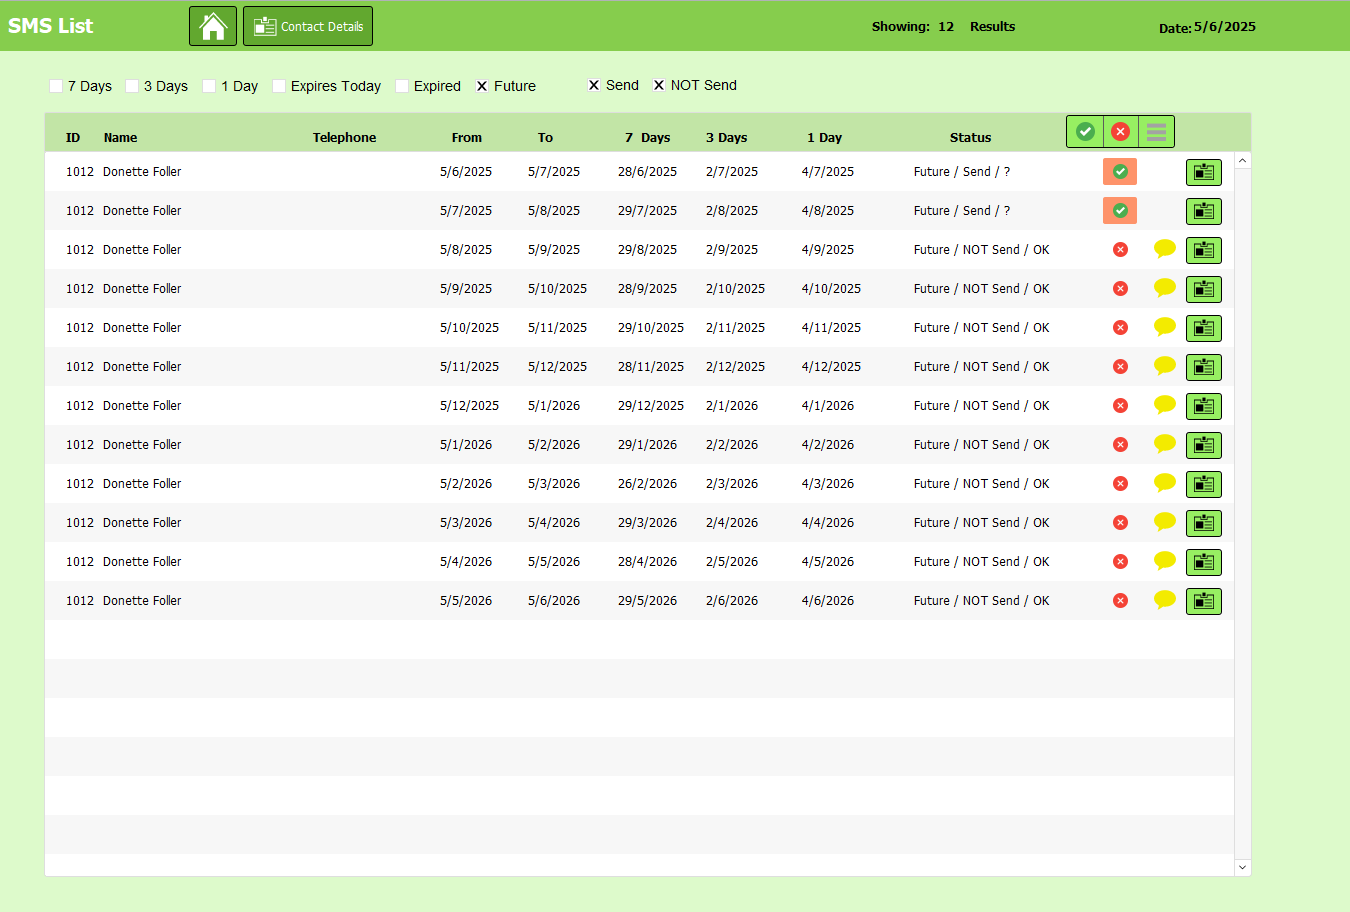Open contact card for 5/1/2026 row
Screen dimensions: 1350x912
pyautogui.click(x=1204, y=445)
